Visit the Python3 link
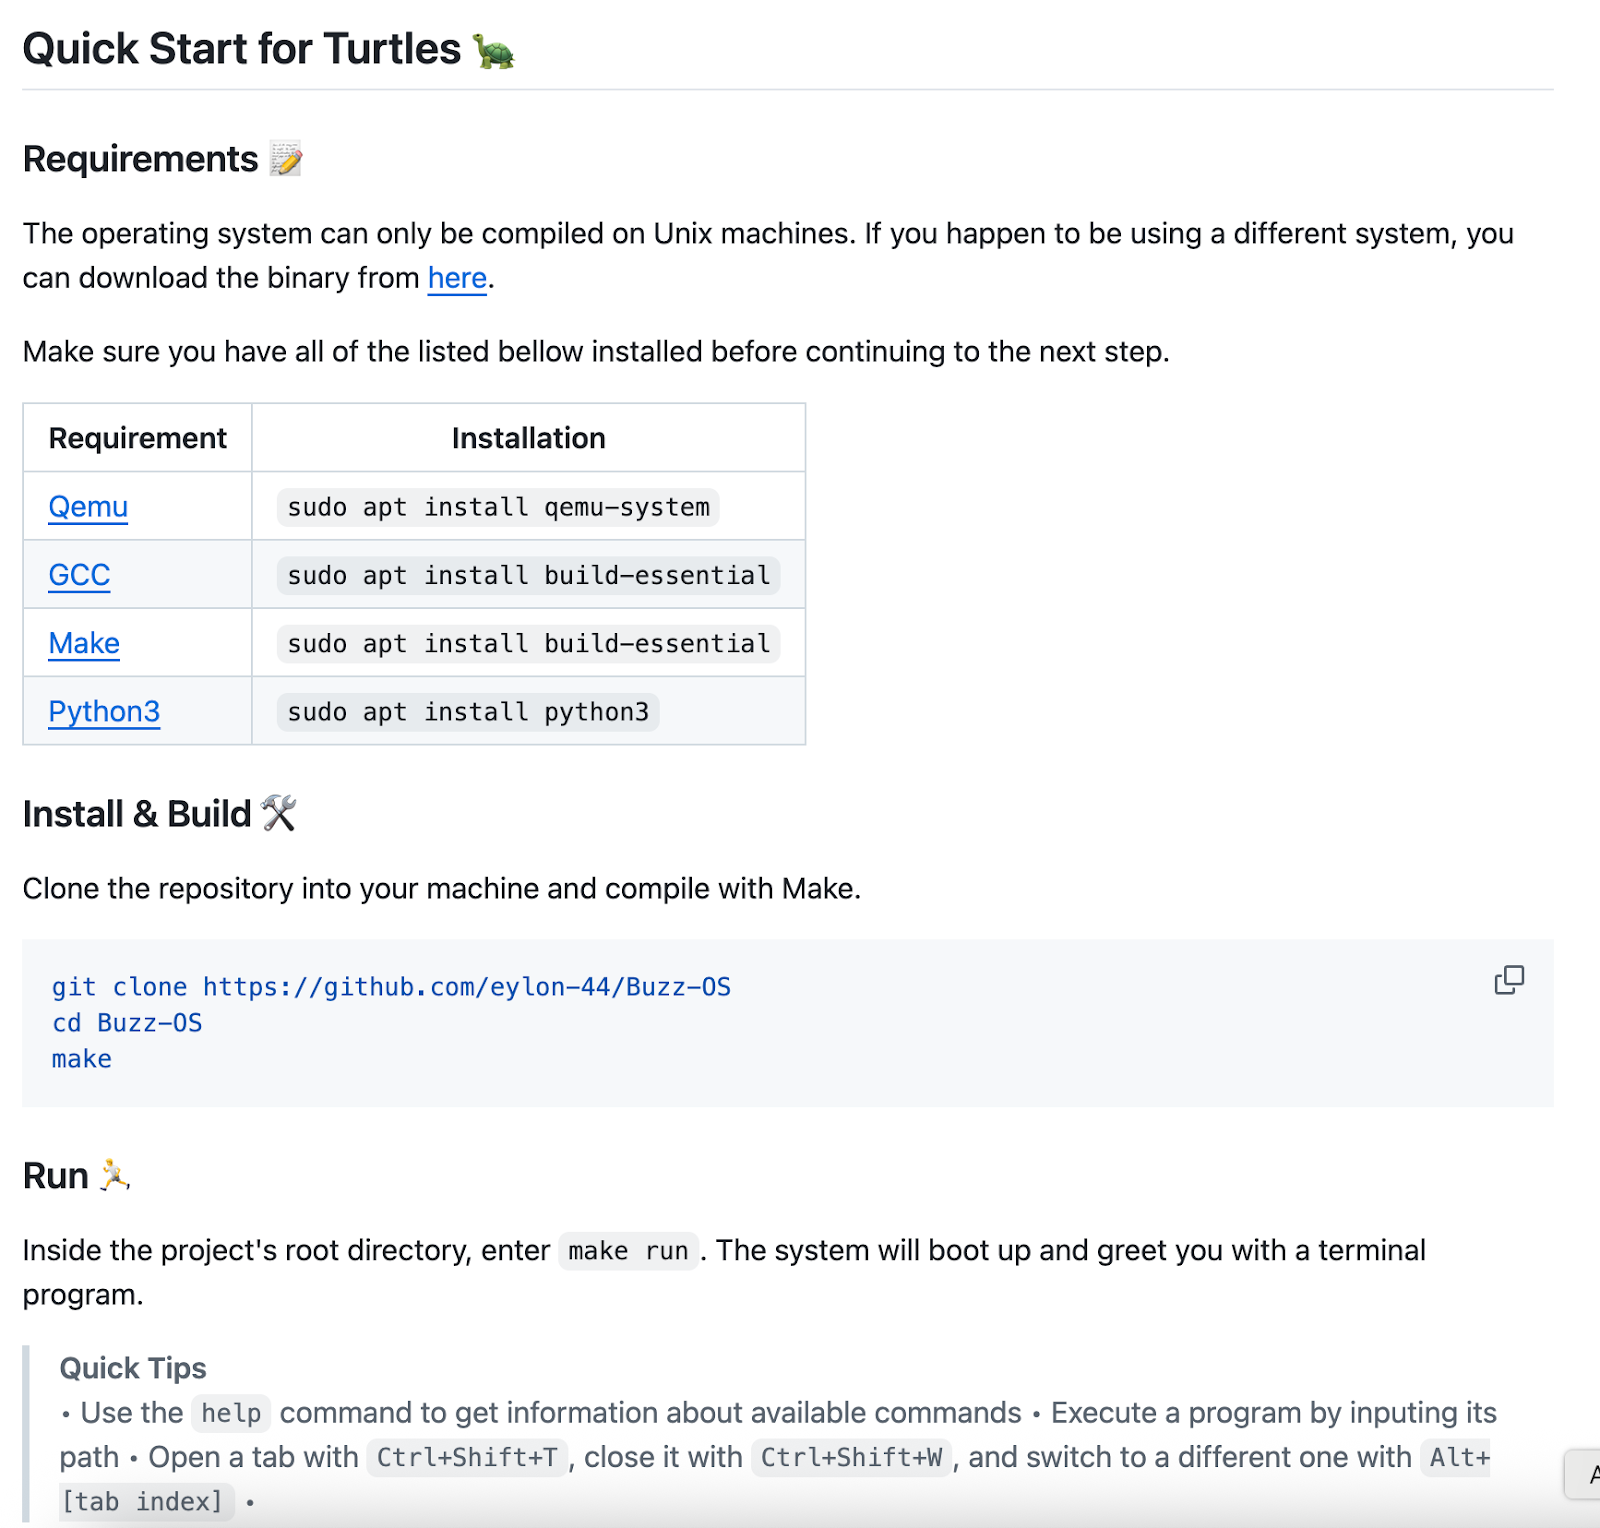 104,711
